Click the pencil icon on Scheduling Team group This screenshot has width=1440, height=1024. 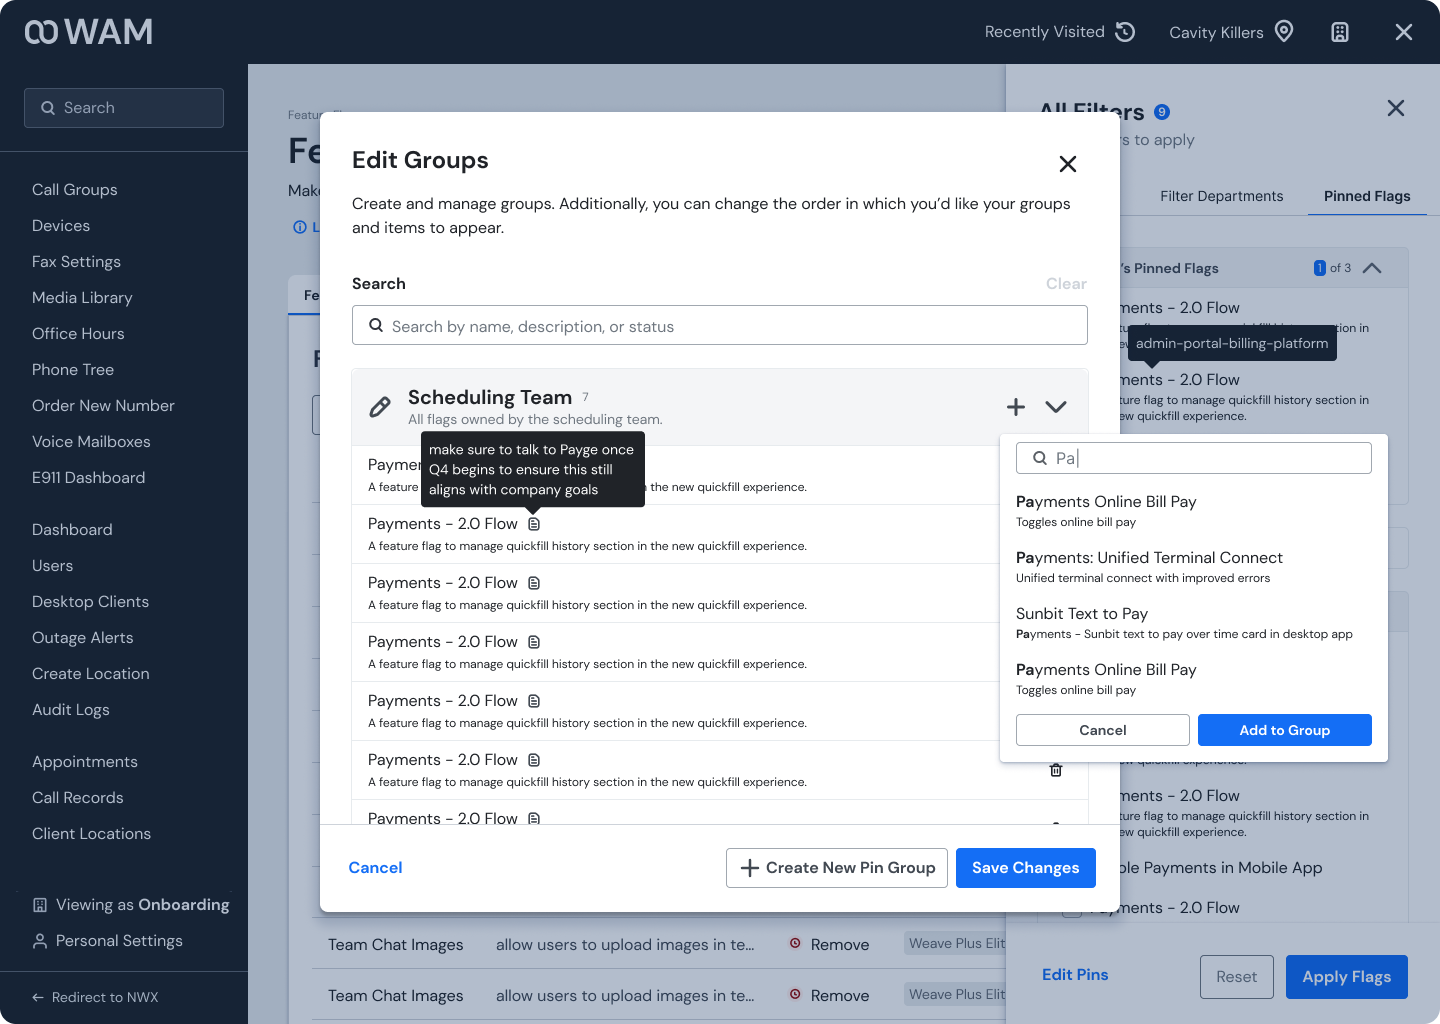click(380, 407)
